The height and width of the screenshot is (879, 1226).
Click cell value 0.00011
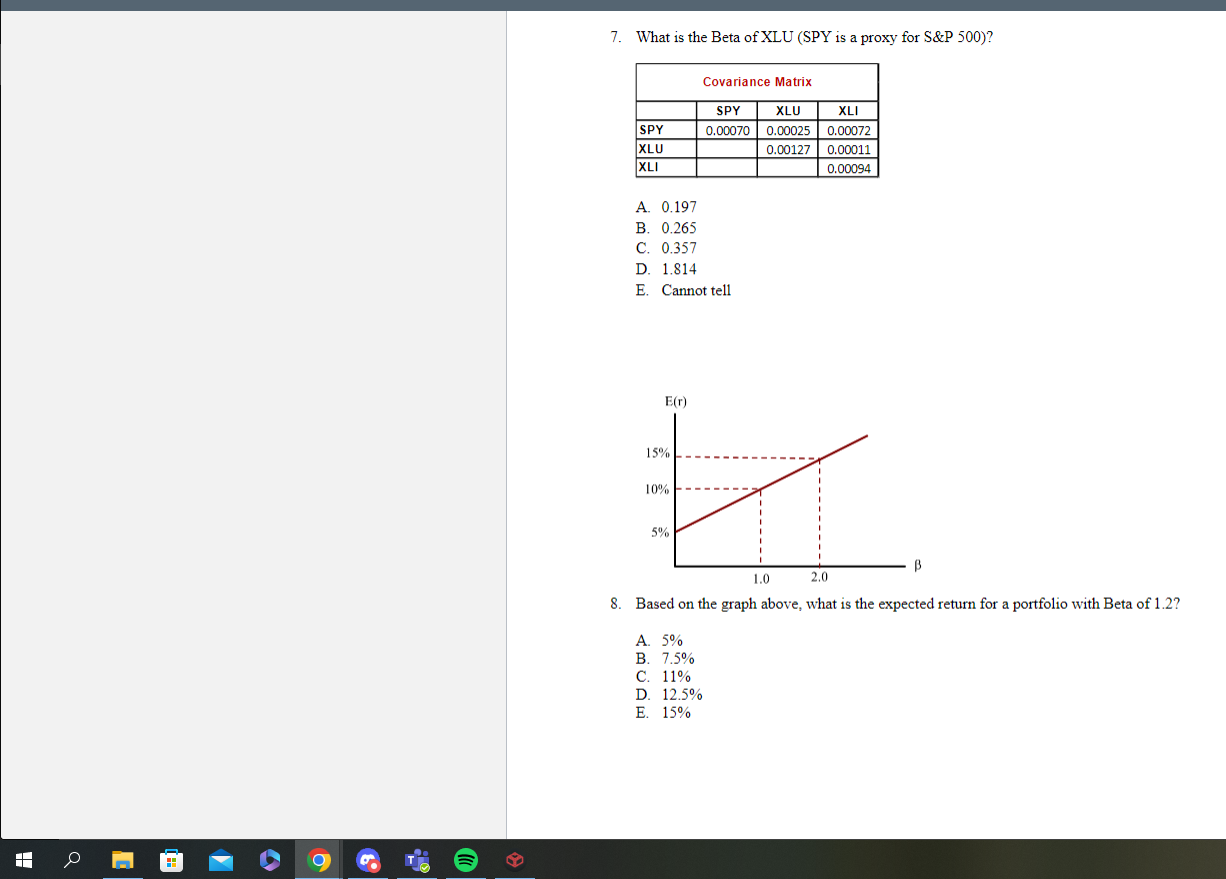click(x=849, y=149)
